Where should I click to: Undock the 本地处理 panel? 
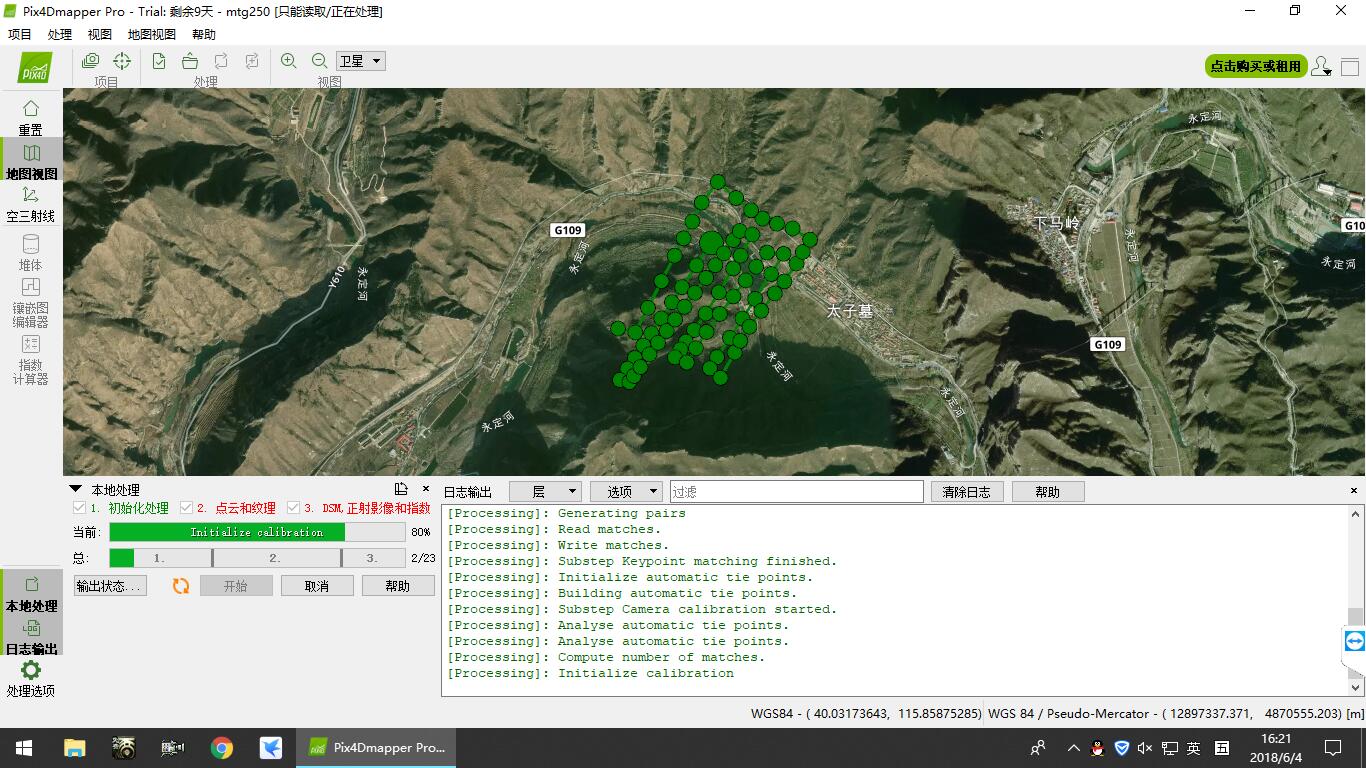401,489
